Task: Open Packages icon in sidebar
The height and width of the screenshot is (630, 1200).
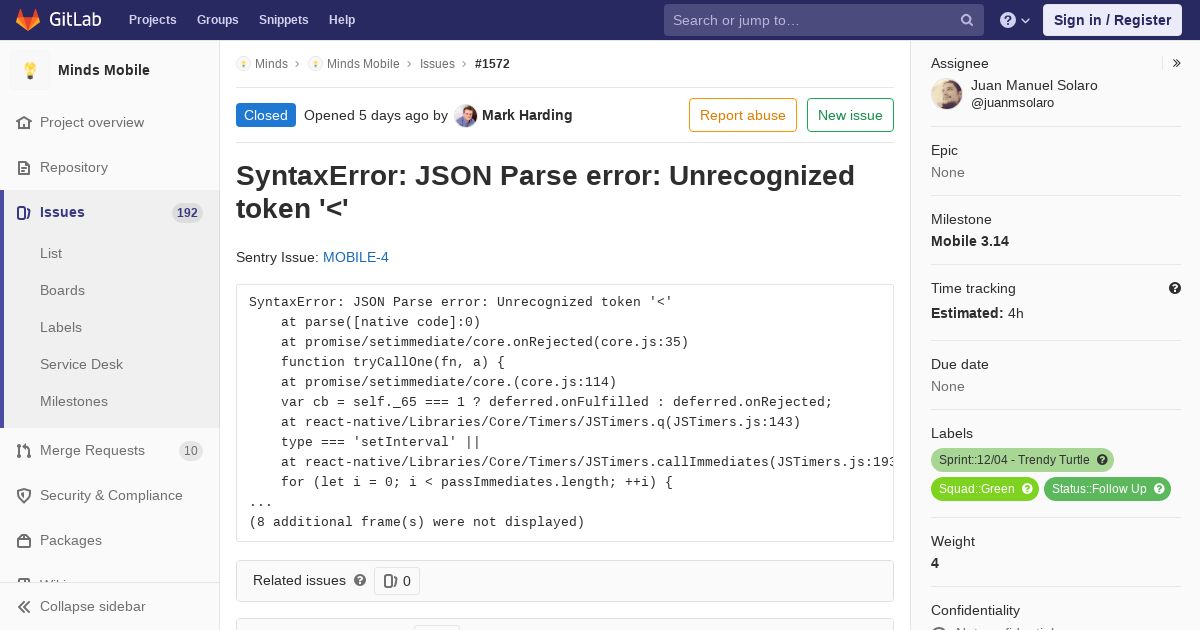Action: [24, 540]
